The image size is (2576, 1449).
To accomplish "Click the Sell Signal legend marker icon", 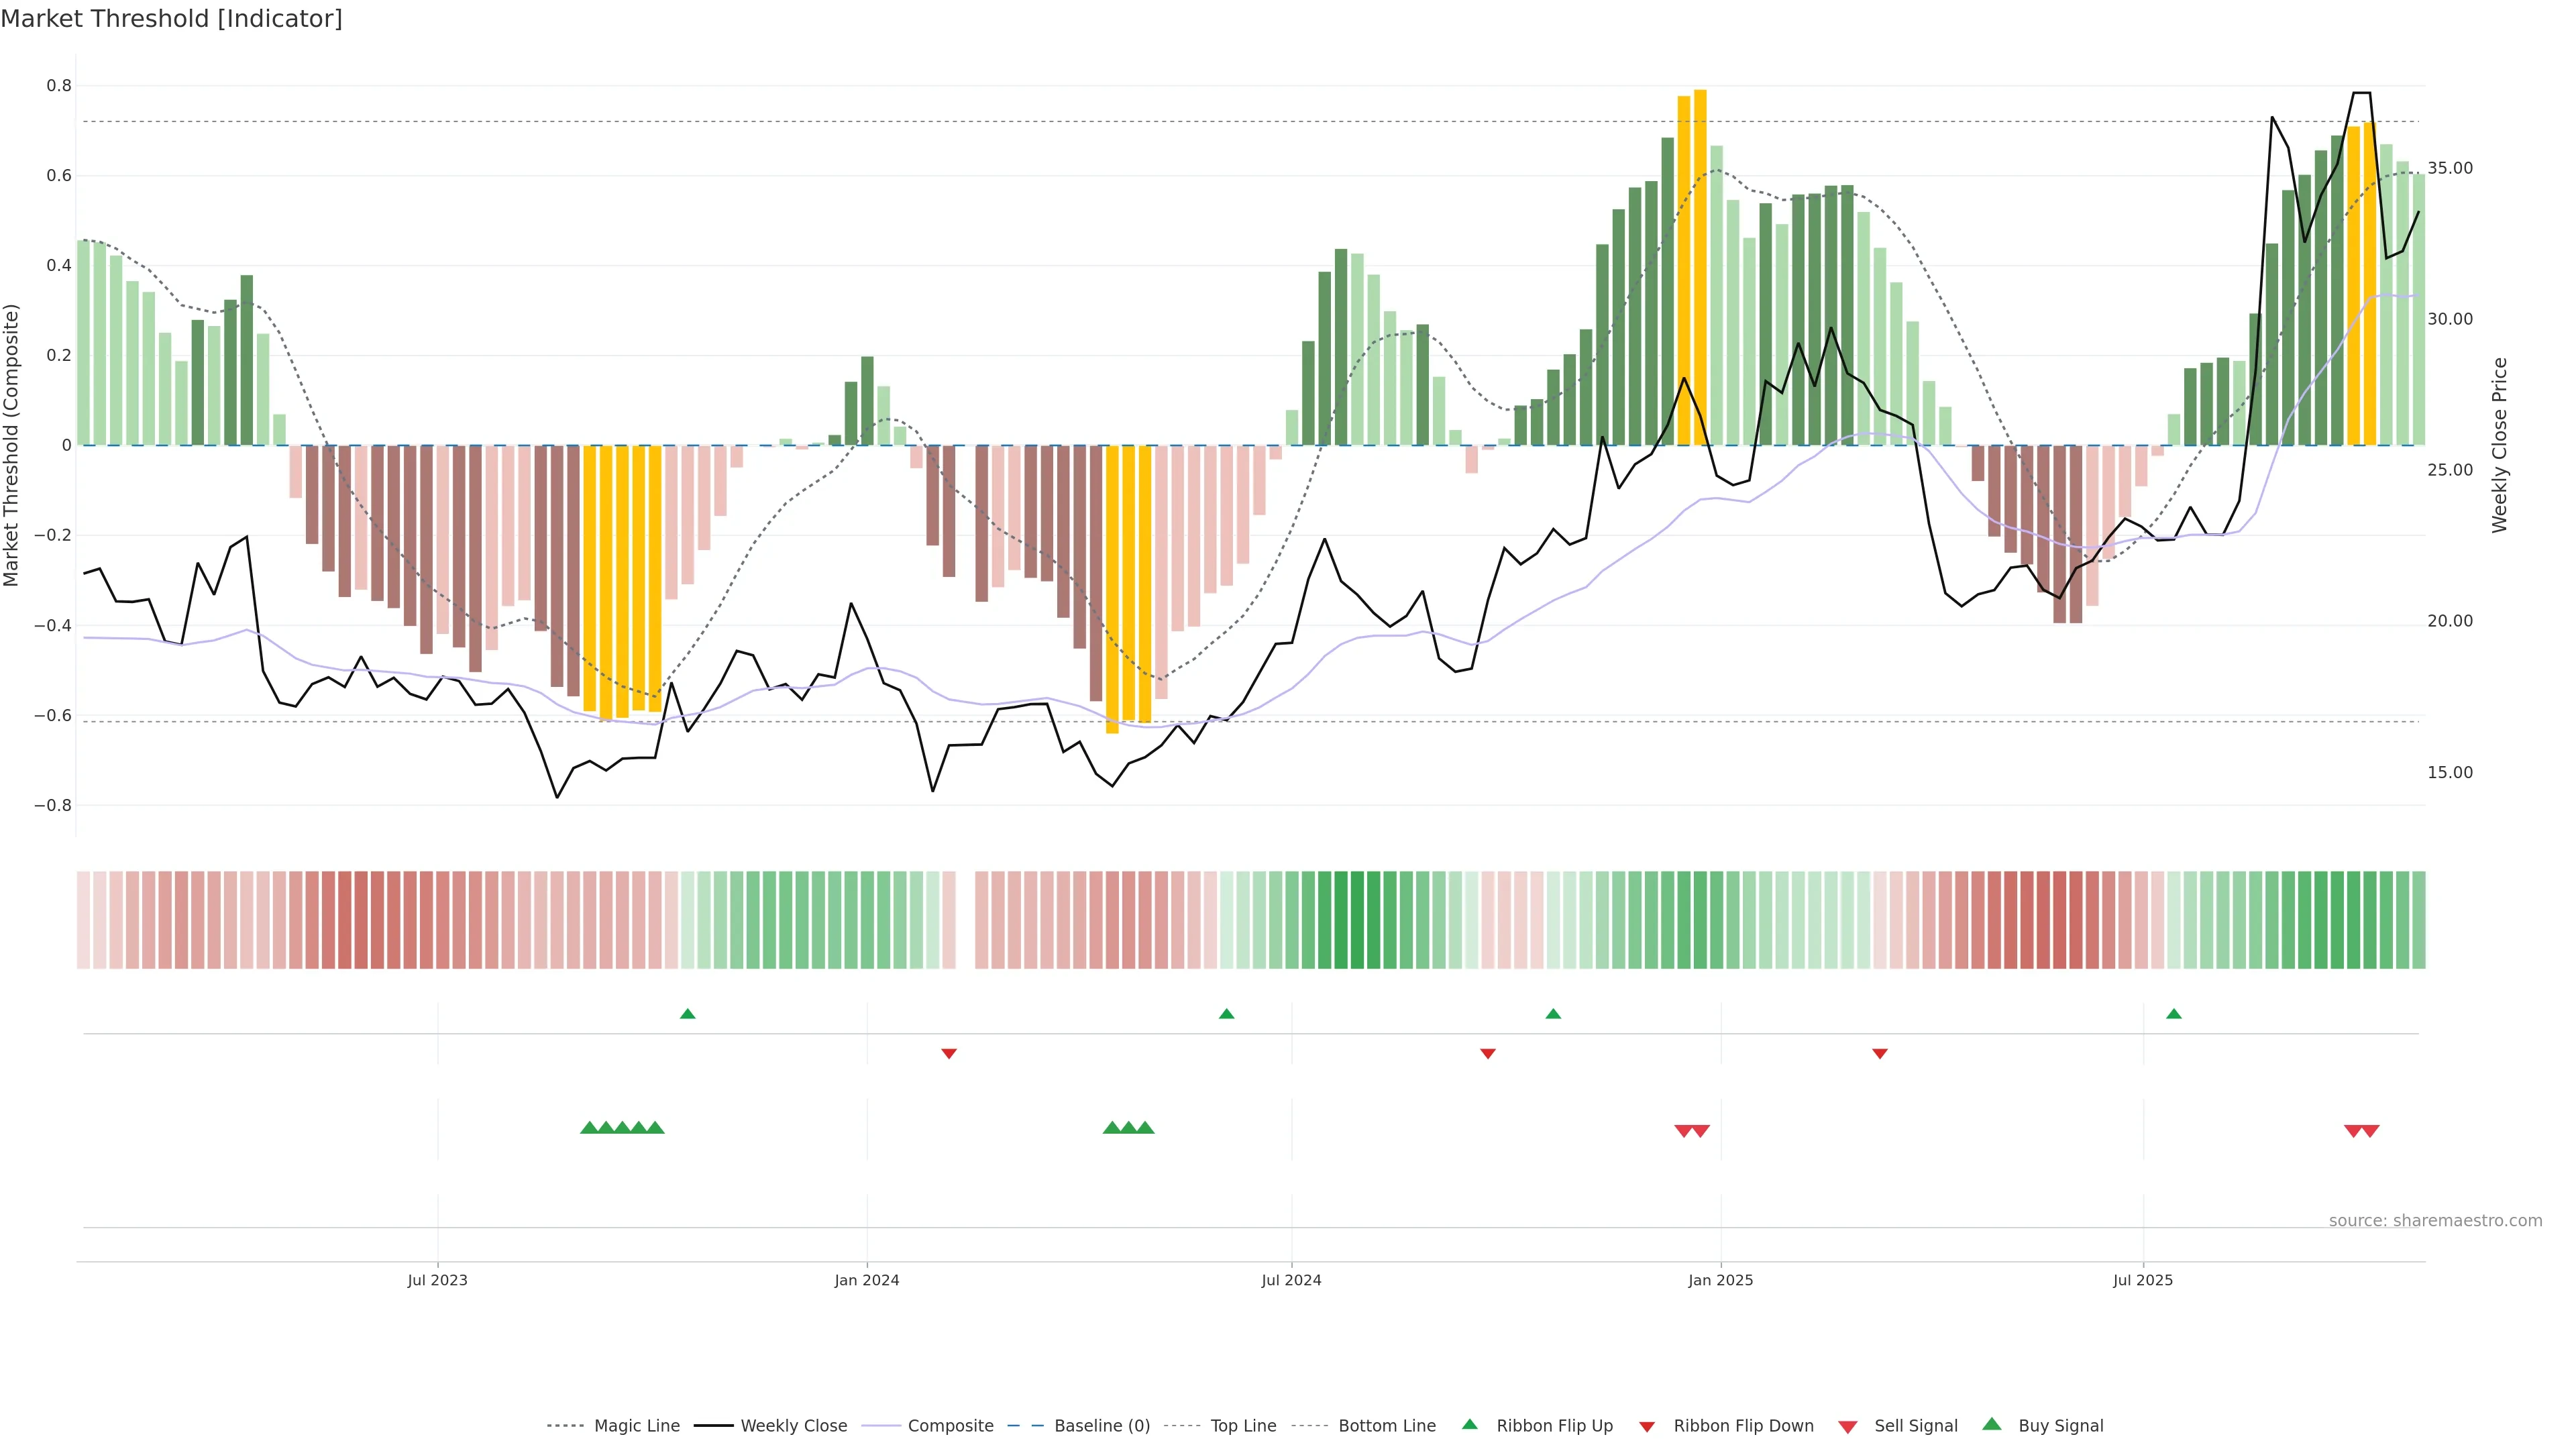I will pos(1847,1427).
